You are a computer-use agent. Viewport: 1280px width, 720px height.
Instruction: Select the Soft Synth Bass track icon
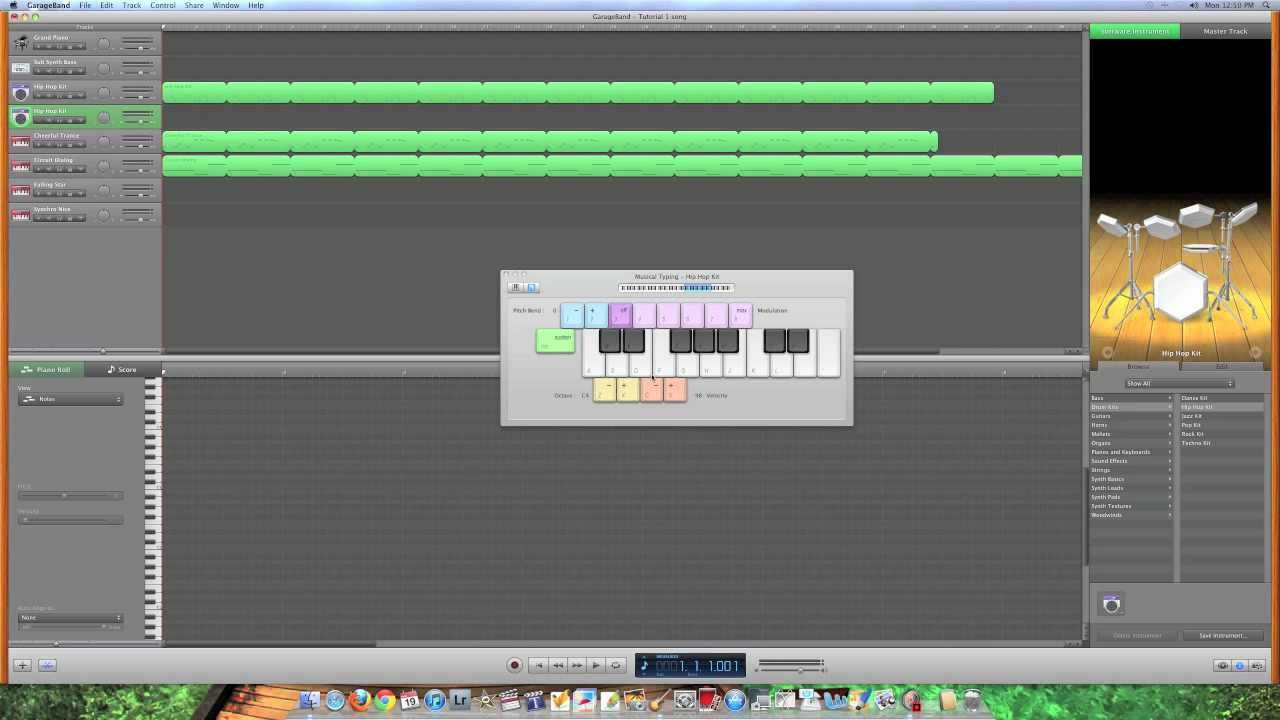(20, 68)
